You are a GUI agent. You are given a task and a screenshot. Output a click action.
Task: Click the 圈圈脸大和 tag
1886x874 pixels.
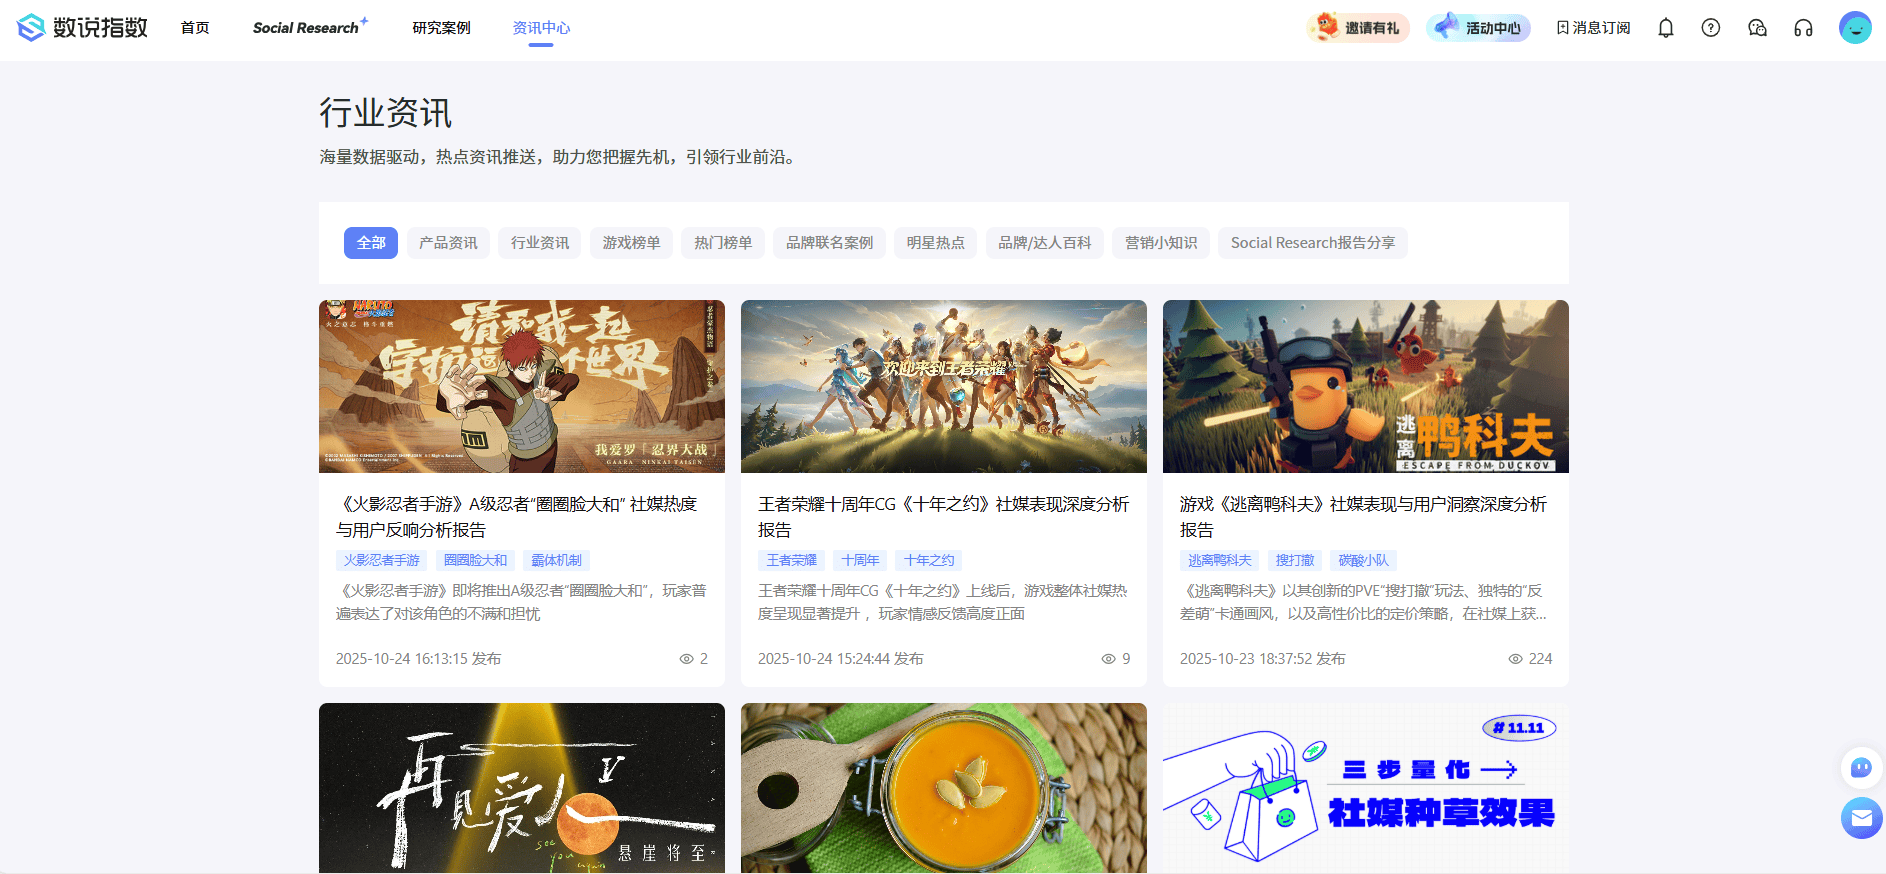(x=476, y=560)
